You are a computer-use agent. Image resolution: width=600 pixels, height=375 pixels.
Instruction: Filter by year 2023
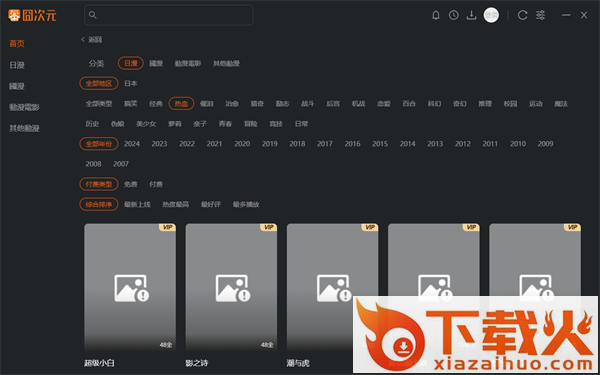point(159,144)
